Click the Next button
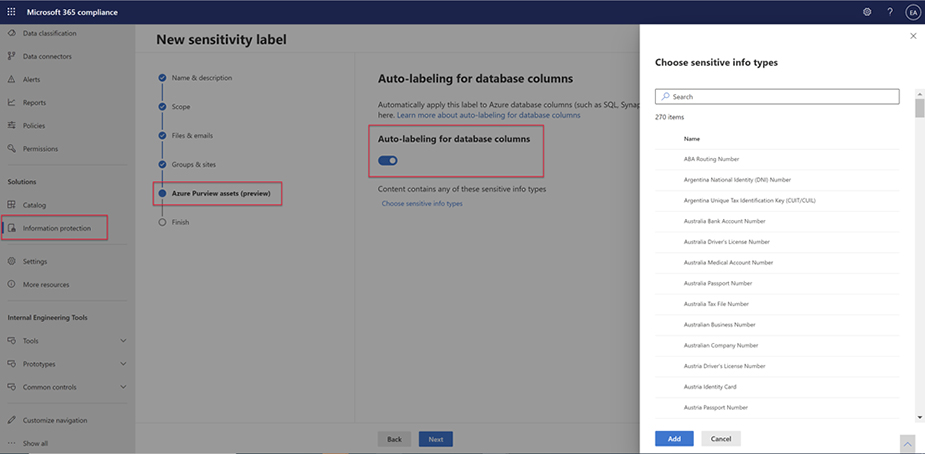This screenshot has width=925, height=454. tap(436, 439)
